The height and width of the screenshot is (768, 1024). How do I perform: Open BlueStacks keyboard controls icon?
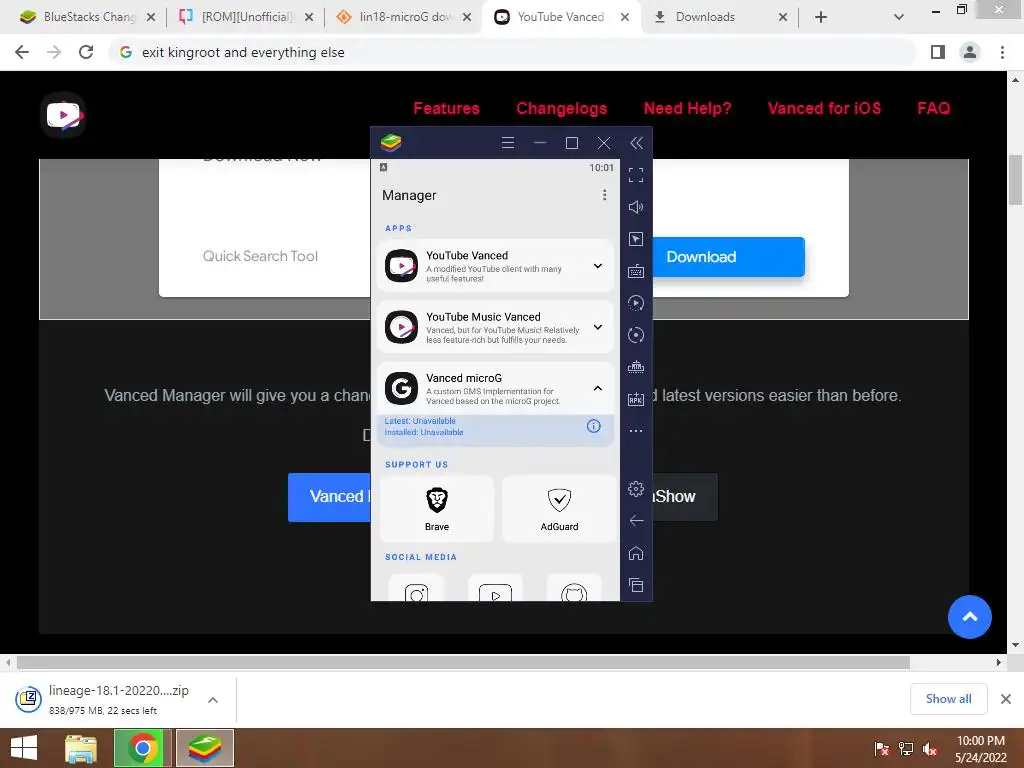tap(636, 271)
